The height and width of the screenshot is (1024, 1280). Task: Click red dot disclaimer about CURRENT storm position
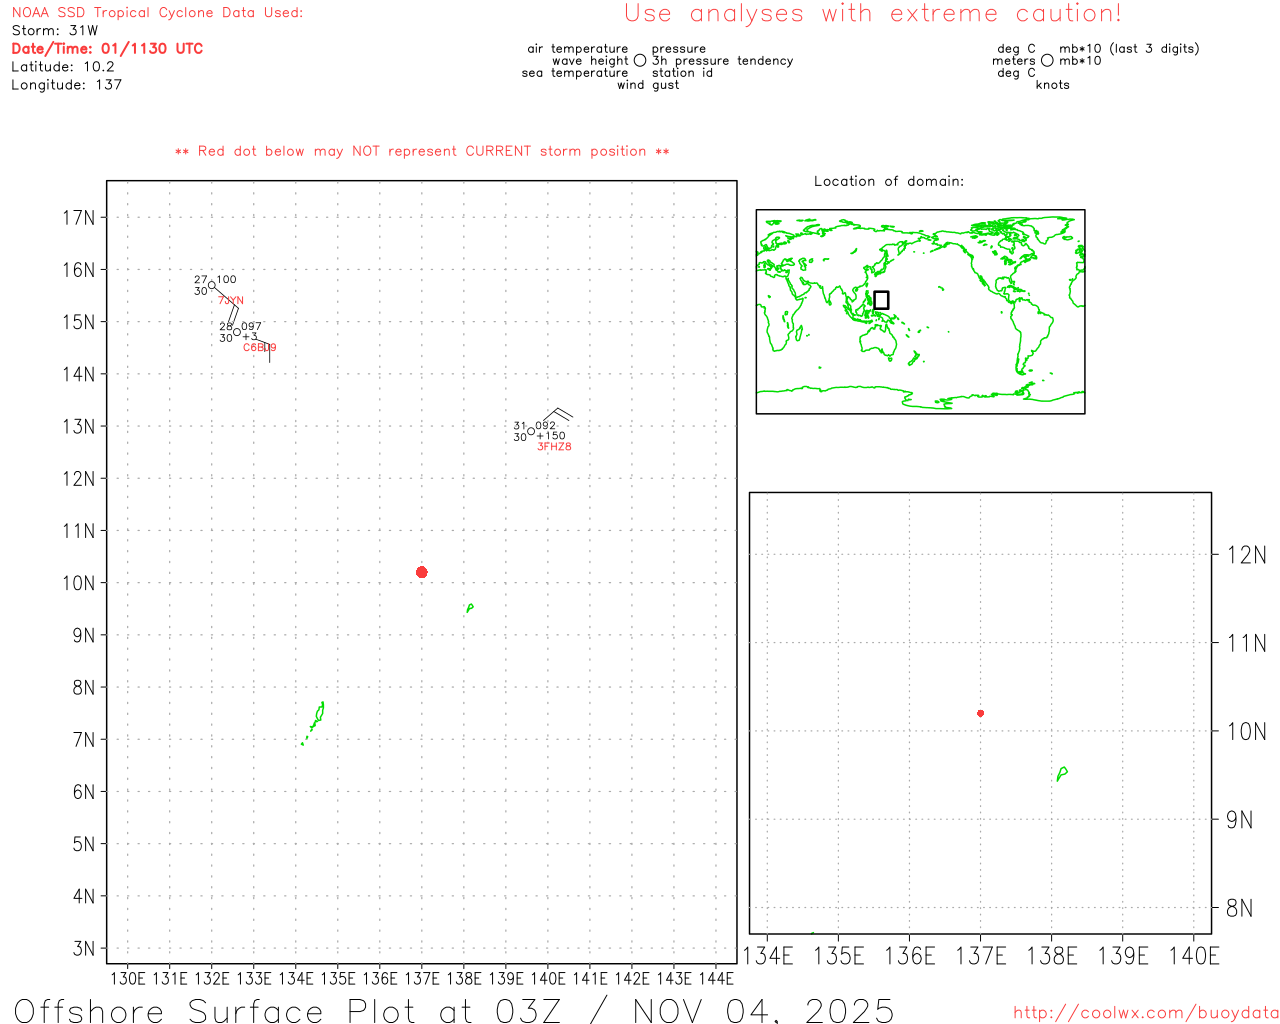pyautogui.click(x=422, y=151)
